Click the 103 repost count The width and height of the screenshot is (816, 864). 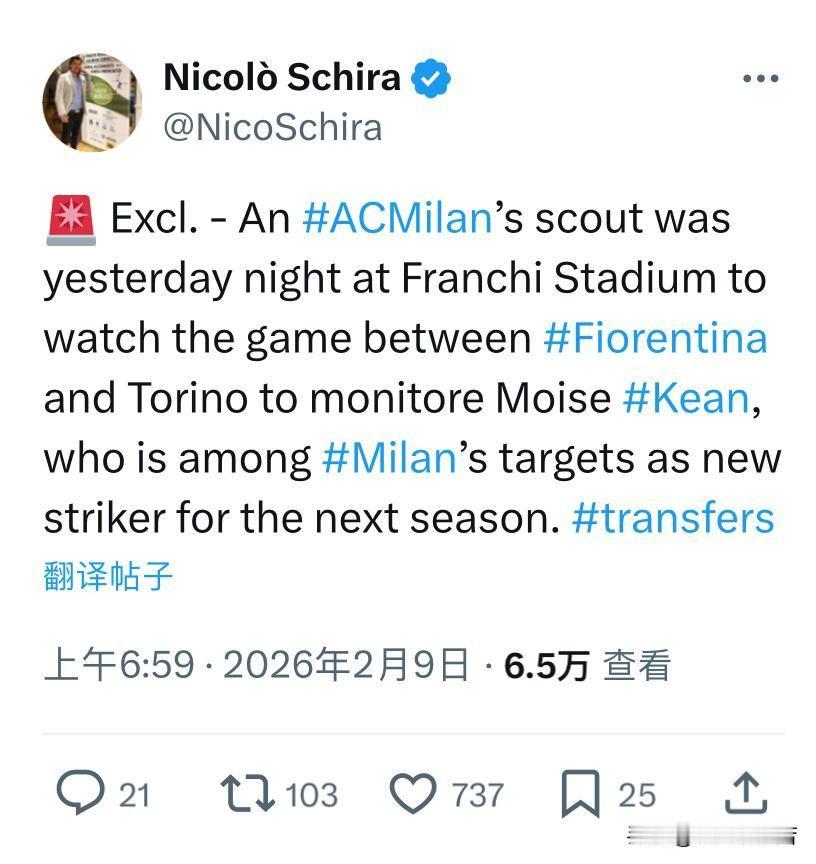coord(312,795)
